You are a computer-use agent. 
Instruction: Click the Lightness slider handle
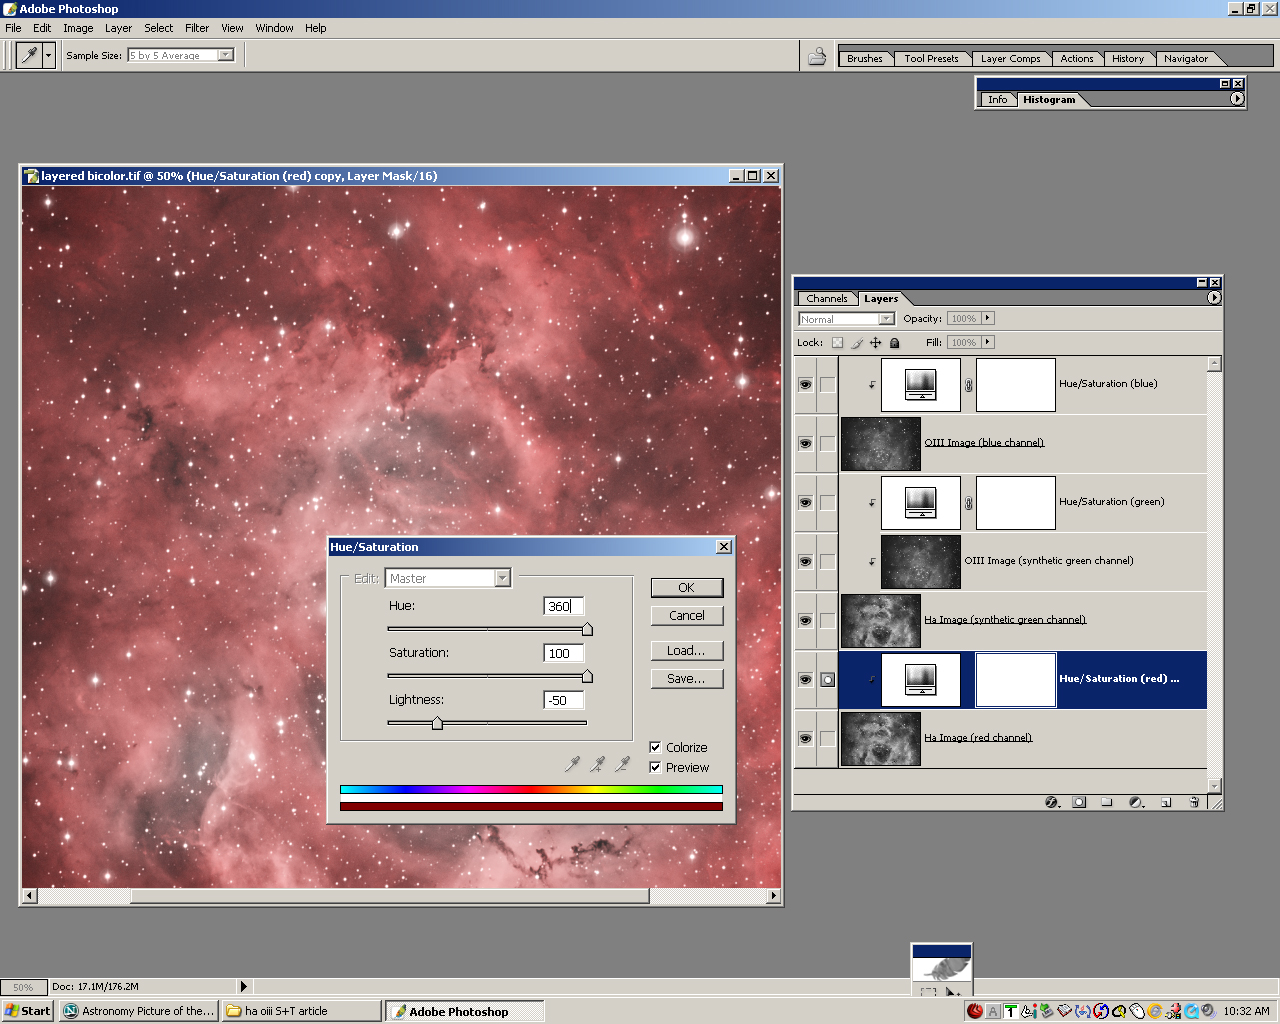(437, 723)
